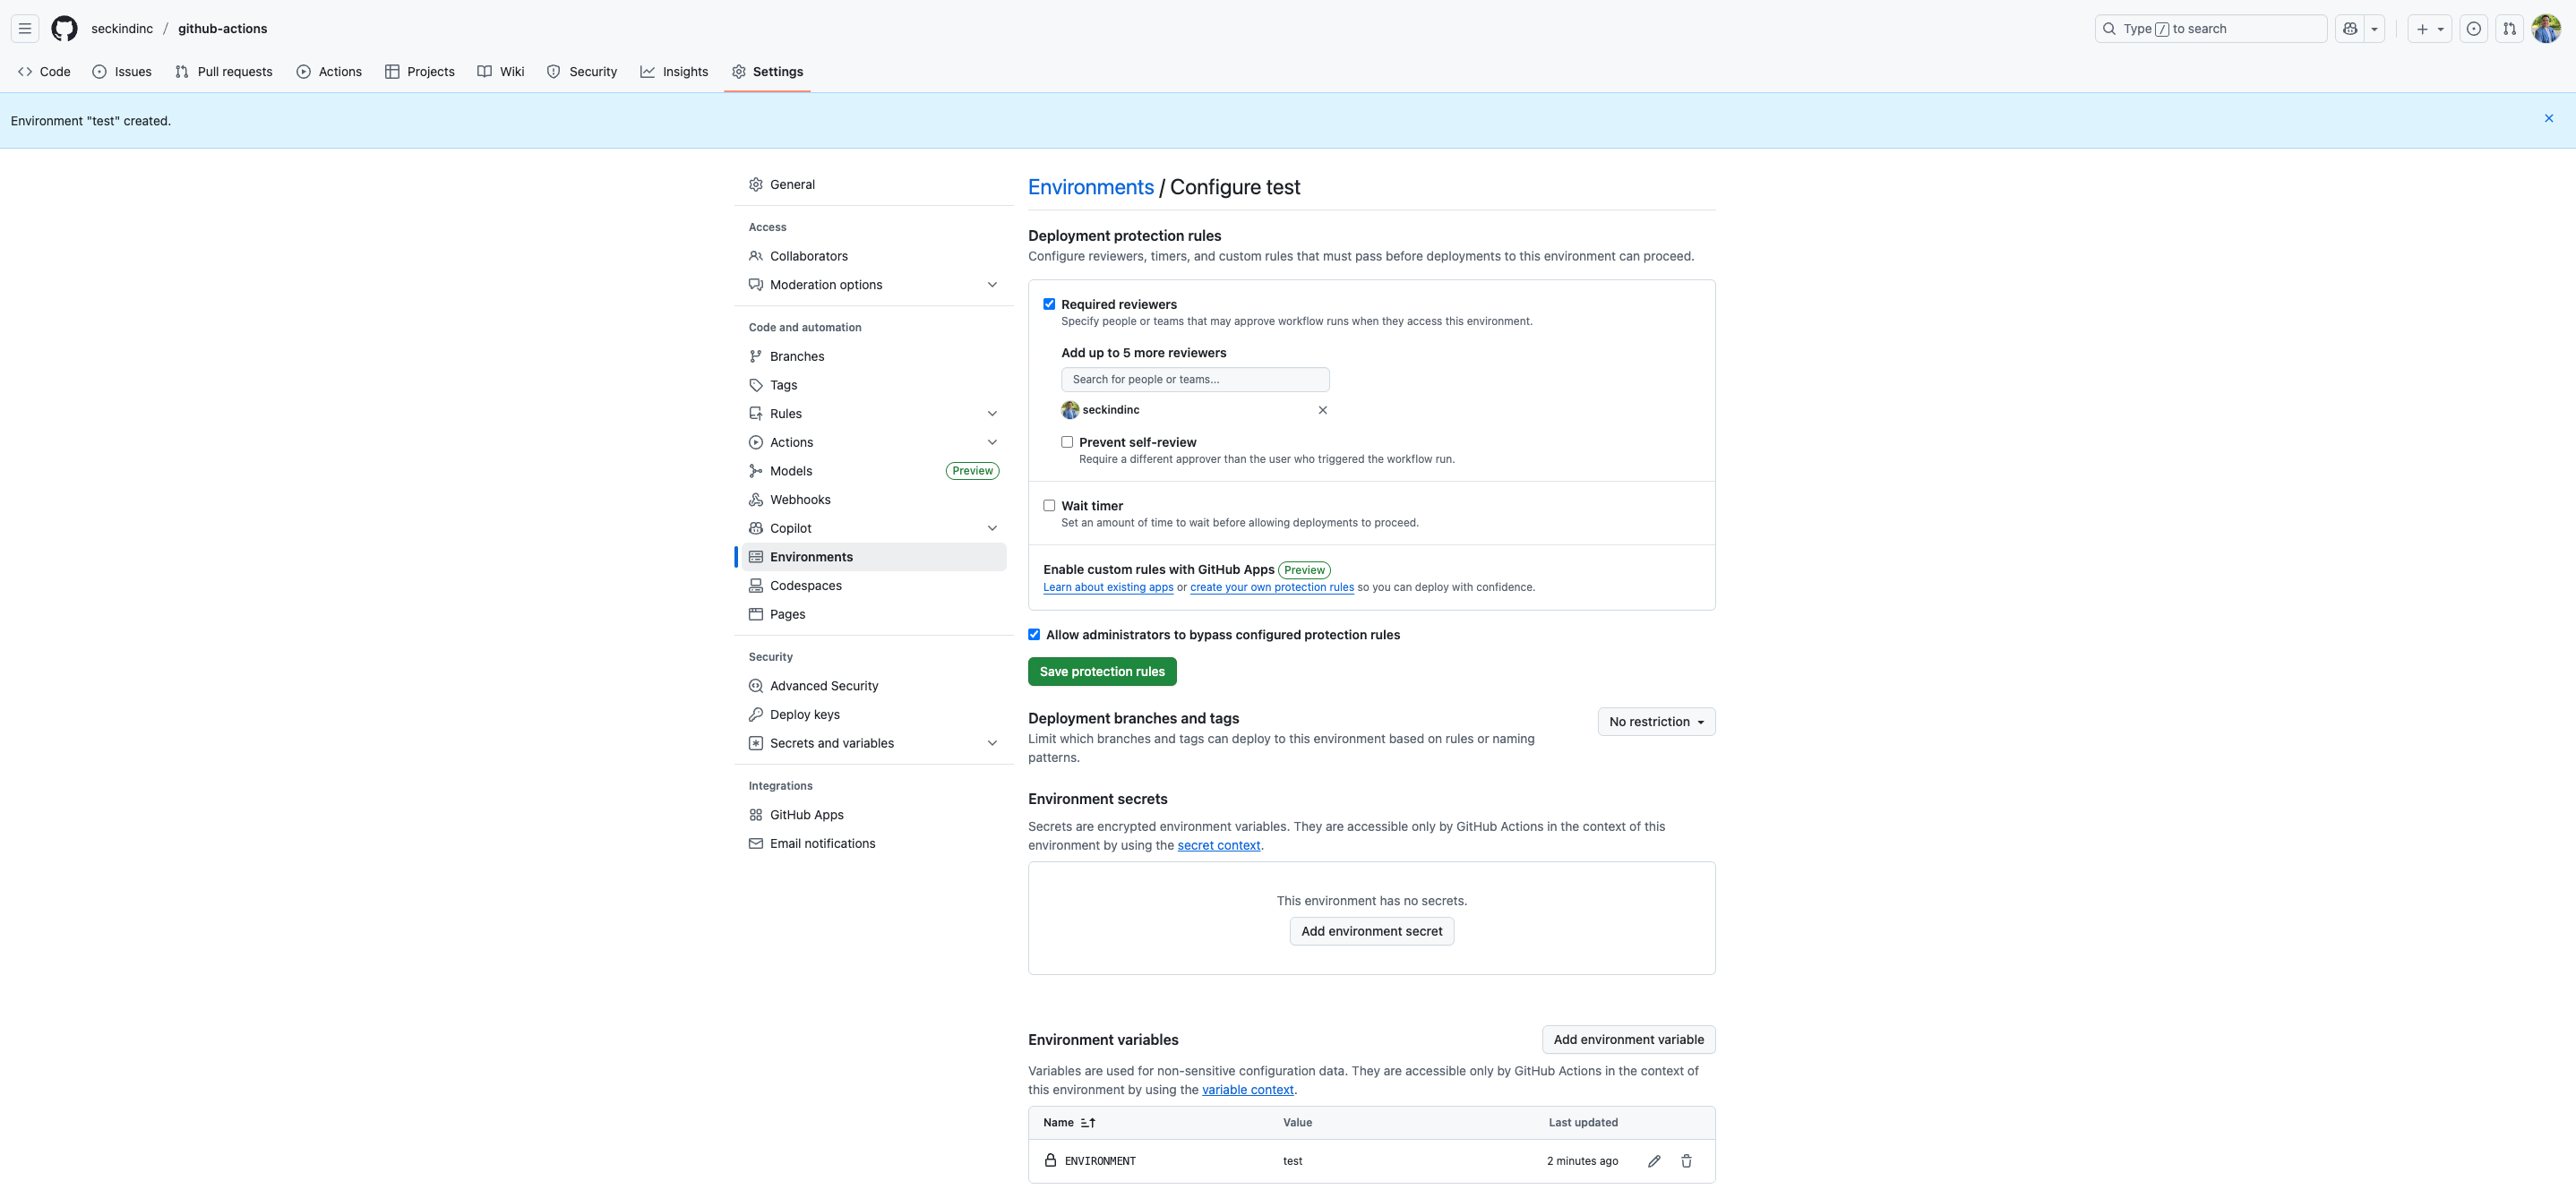2576x1198 pixels.
Task: Open the Copilot icon in the header
Action: click(2350, 29)
